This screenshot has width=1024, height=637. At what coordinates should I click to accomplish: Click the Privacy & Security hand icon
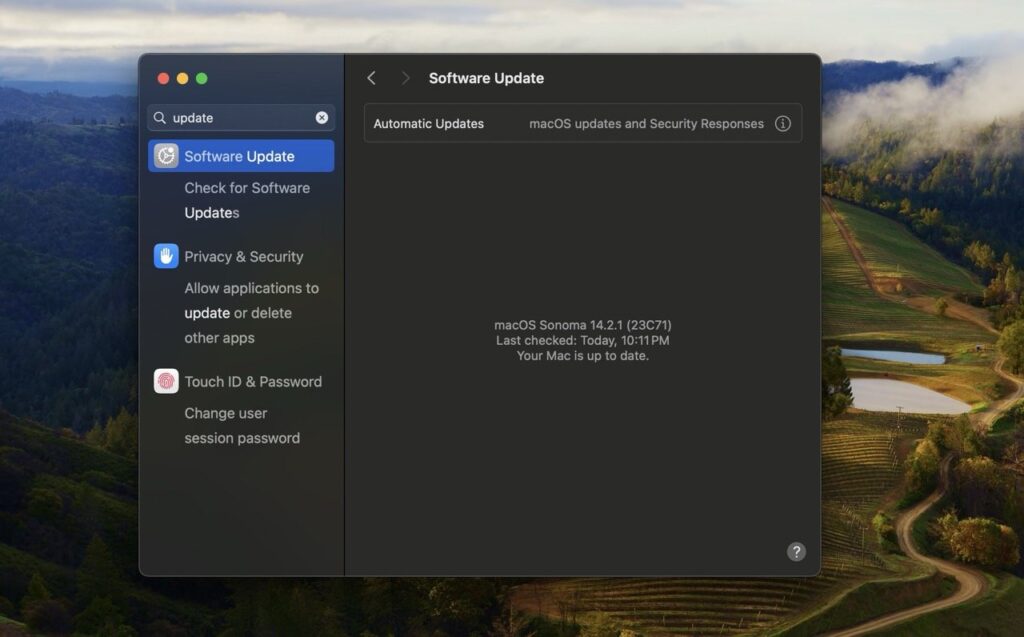[x=166, y=256]
